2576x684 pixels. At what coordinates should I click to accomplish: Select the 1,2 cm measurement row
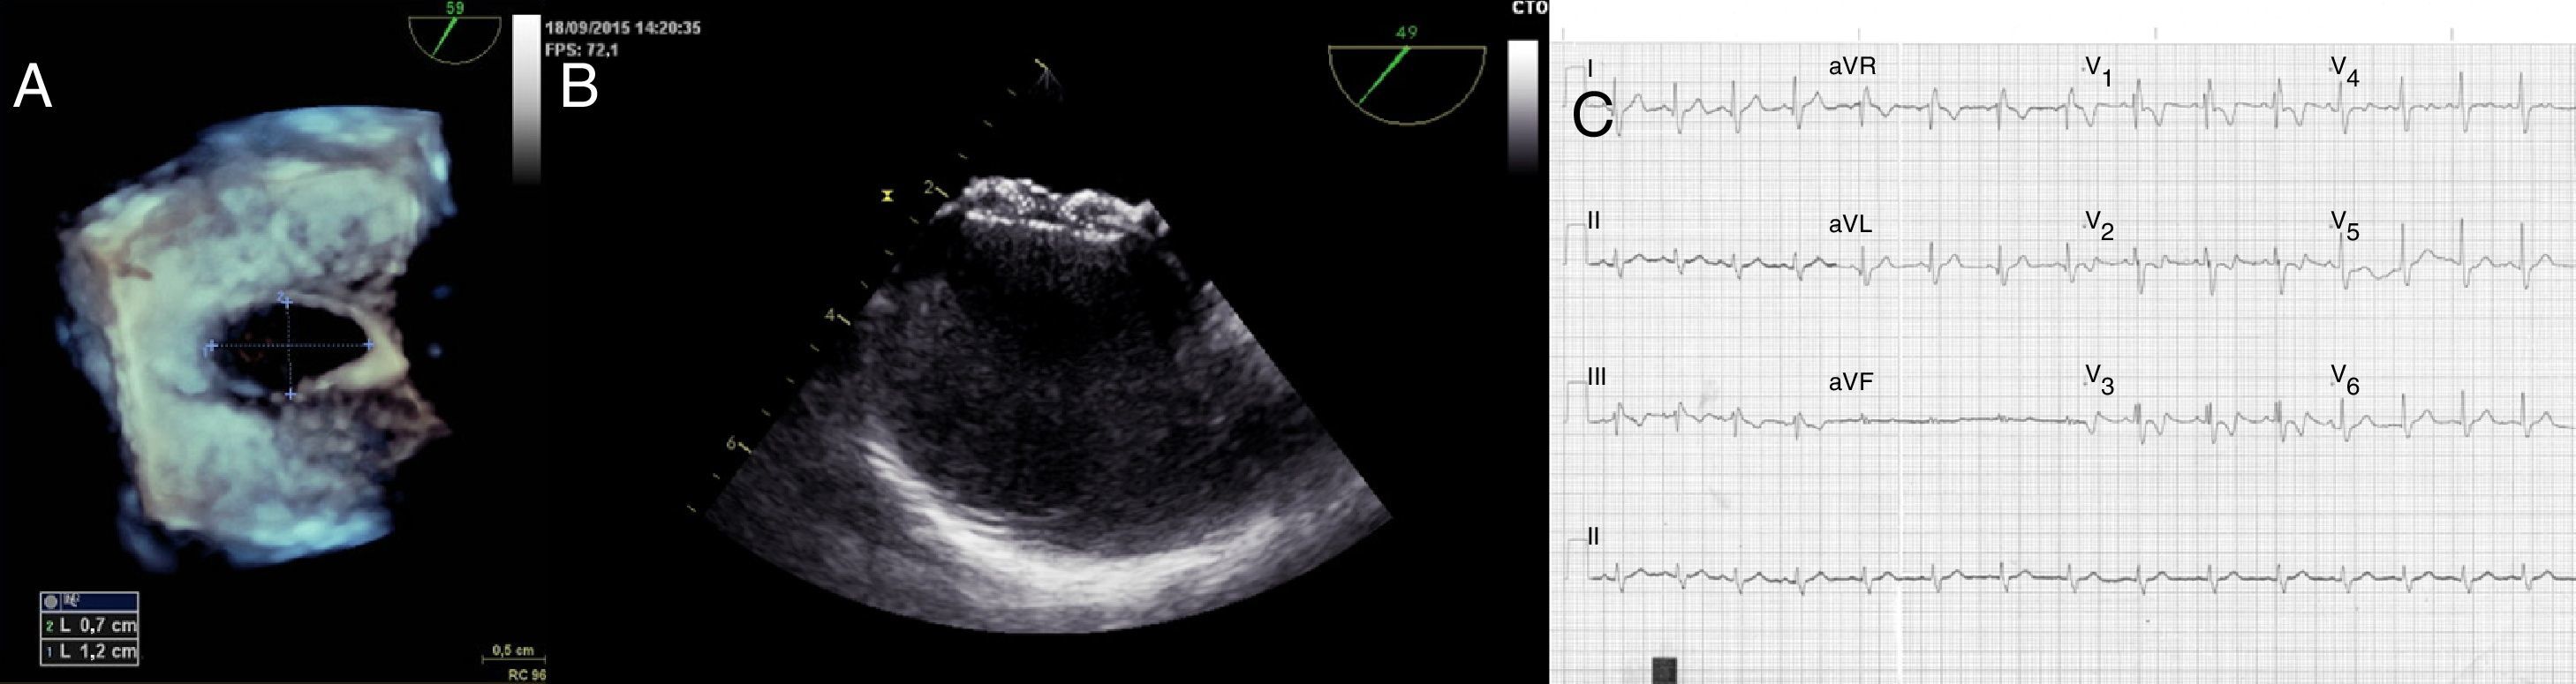point(89,652)
